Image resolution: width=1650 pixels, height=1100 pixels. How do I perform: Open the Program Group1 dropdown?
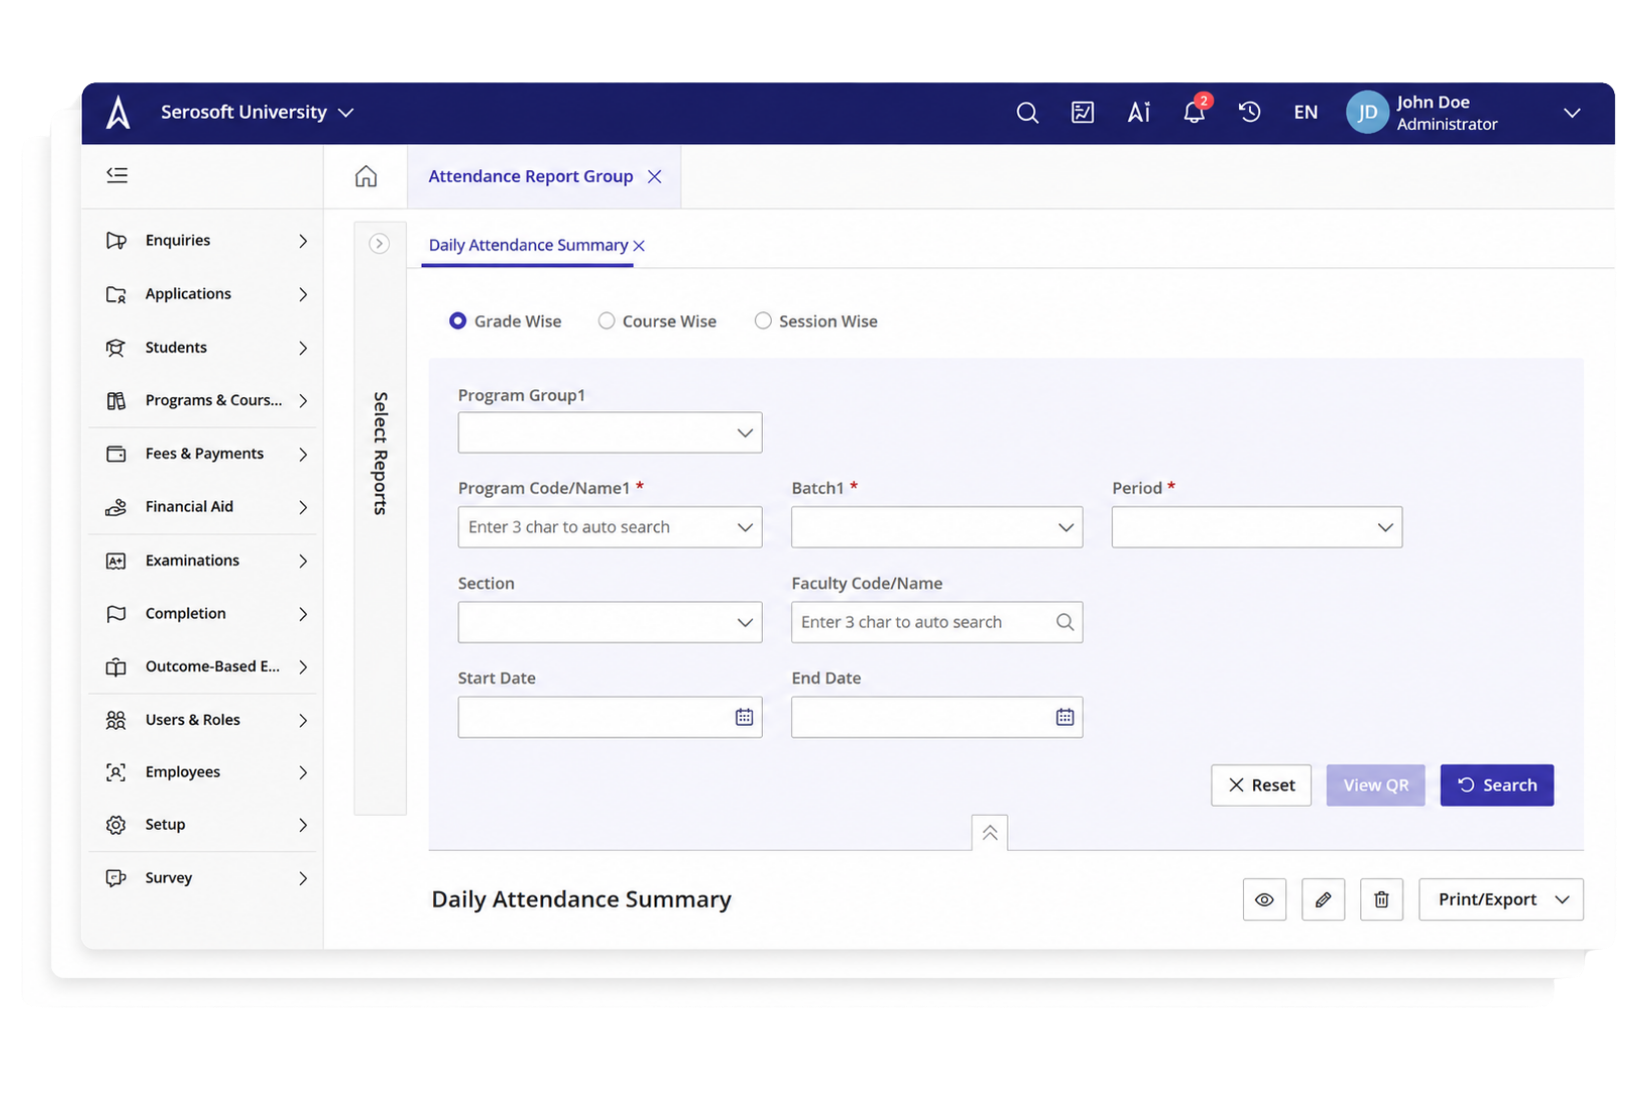tap(610, 433)
